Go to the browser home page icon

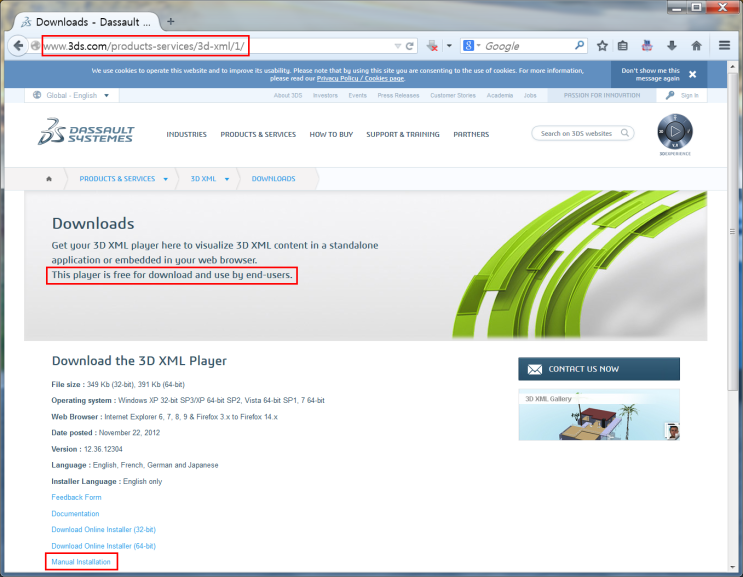[x=696, y=46]
